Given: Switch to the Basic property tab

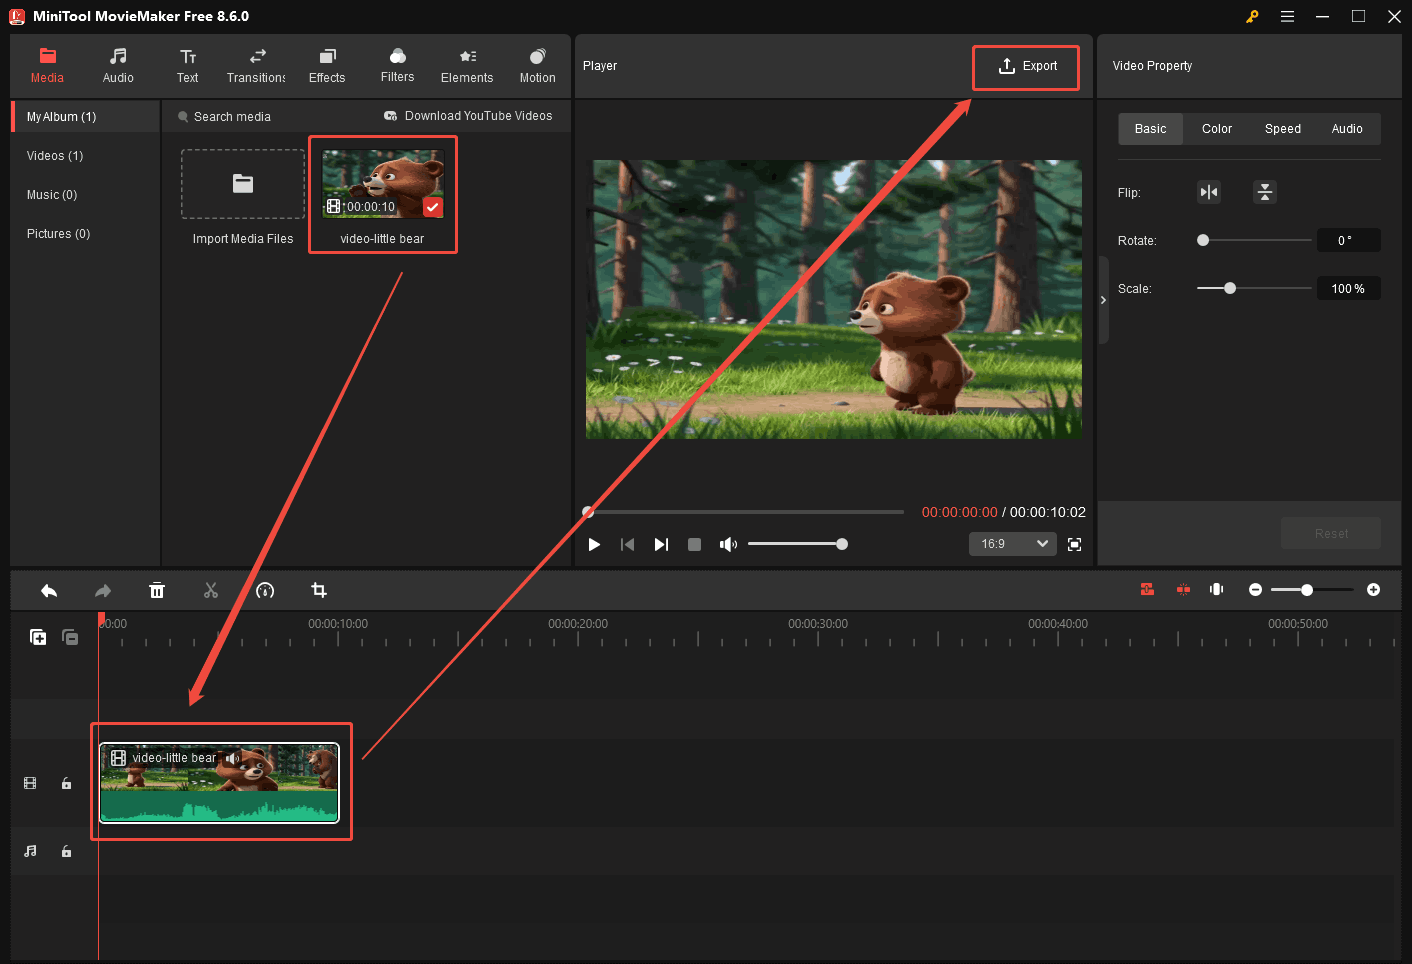Looking at the screenshot, I should coord(1150,129).
